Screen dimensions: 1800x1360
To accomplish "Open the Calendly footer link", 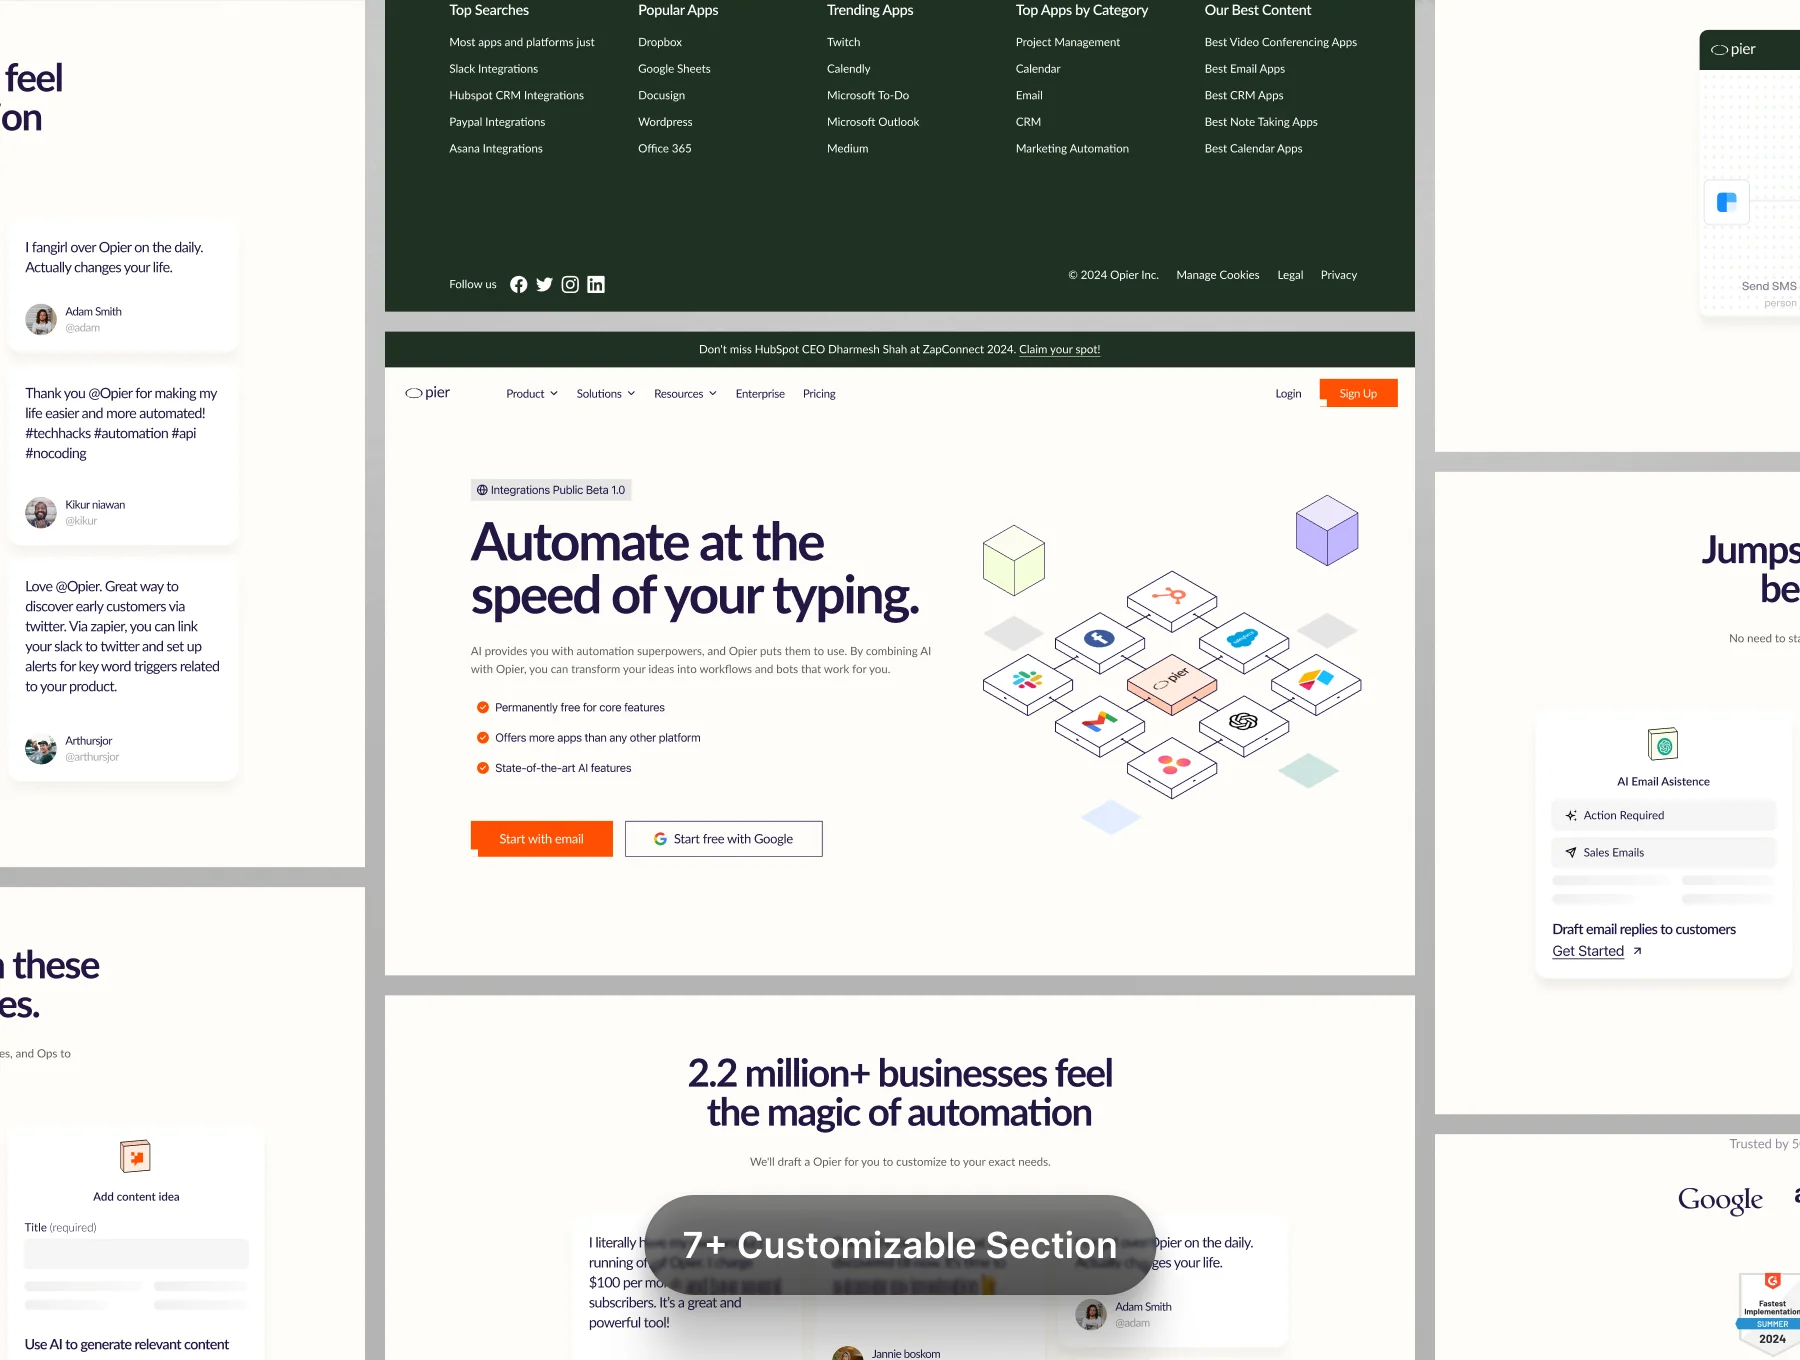I will tap(848, 69).
